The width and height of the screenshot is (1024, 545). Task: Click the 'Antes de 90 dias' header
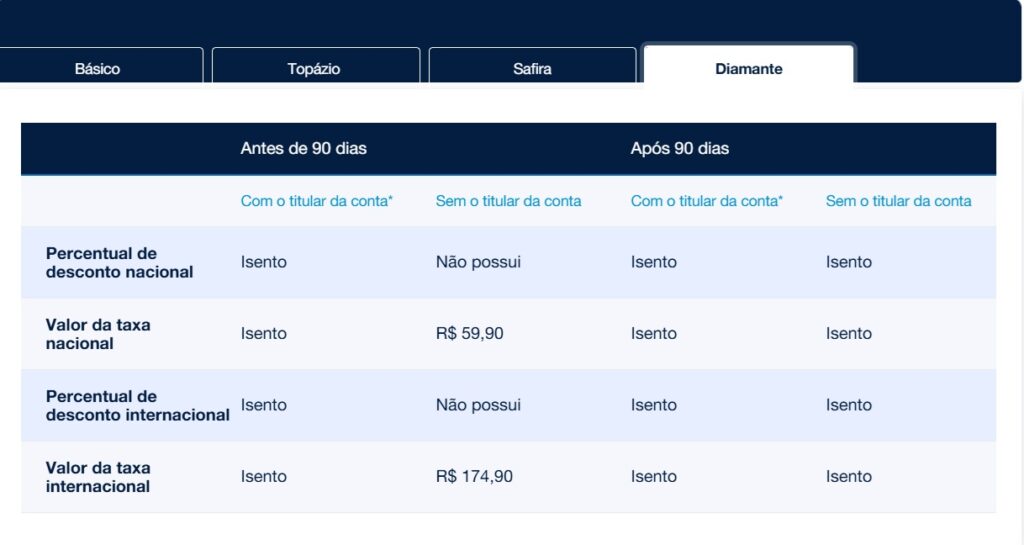click(x=304, y=148)
